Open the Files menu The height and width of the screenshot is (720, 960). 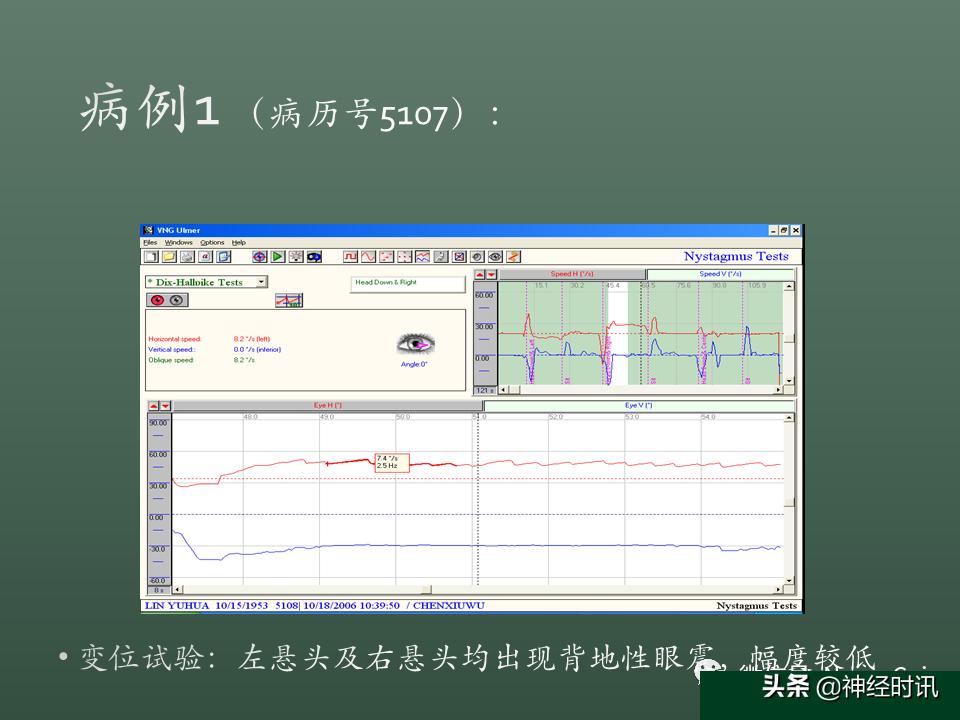click(150, 242)
